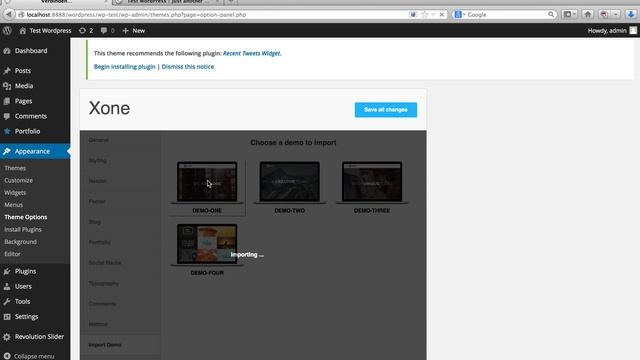This screenshot has height=360, width=640.
Task: Stop page loading with X icon
Action: (442, 15)
